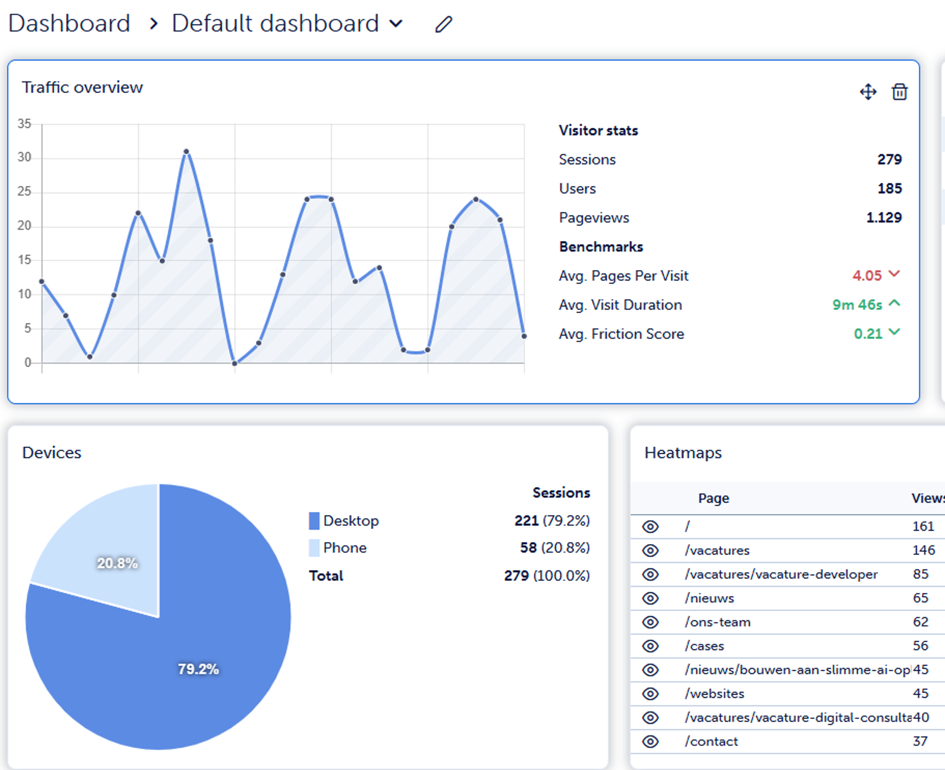Click the pencil edit dashboard icon

click(x=444, y=24)
